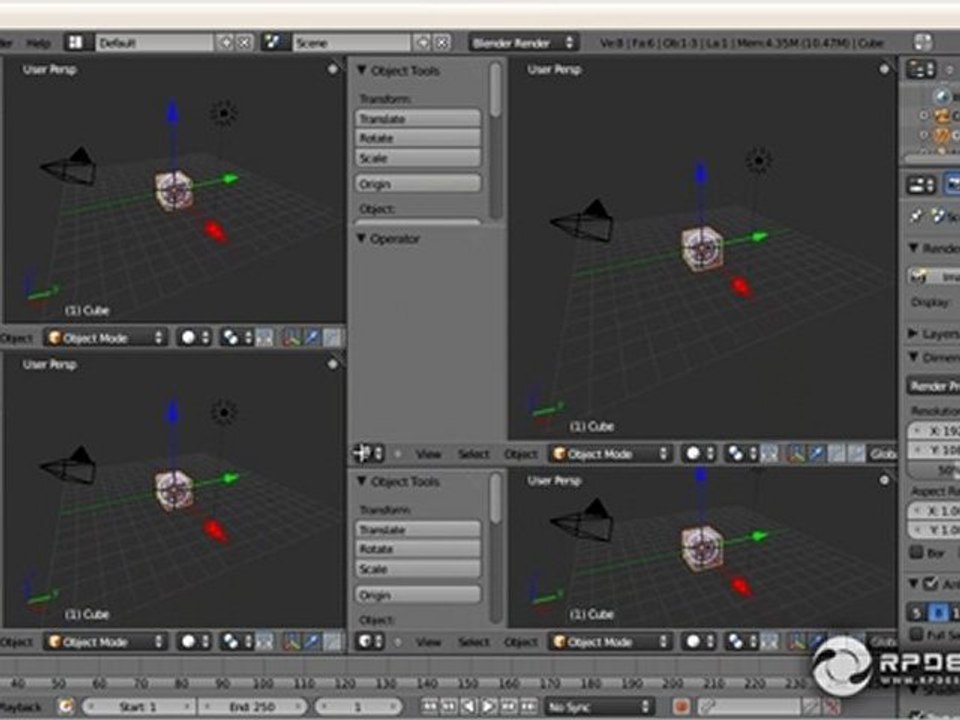Click Scale in top Object Tools panel
This screenshot has width=960, height=720.
click(x=418, y=158)
